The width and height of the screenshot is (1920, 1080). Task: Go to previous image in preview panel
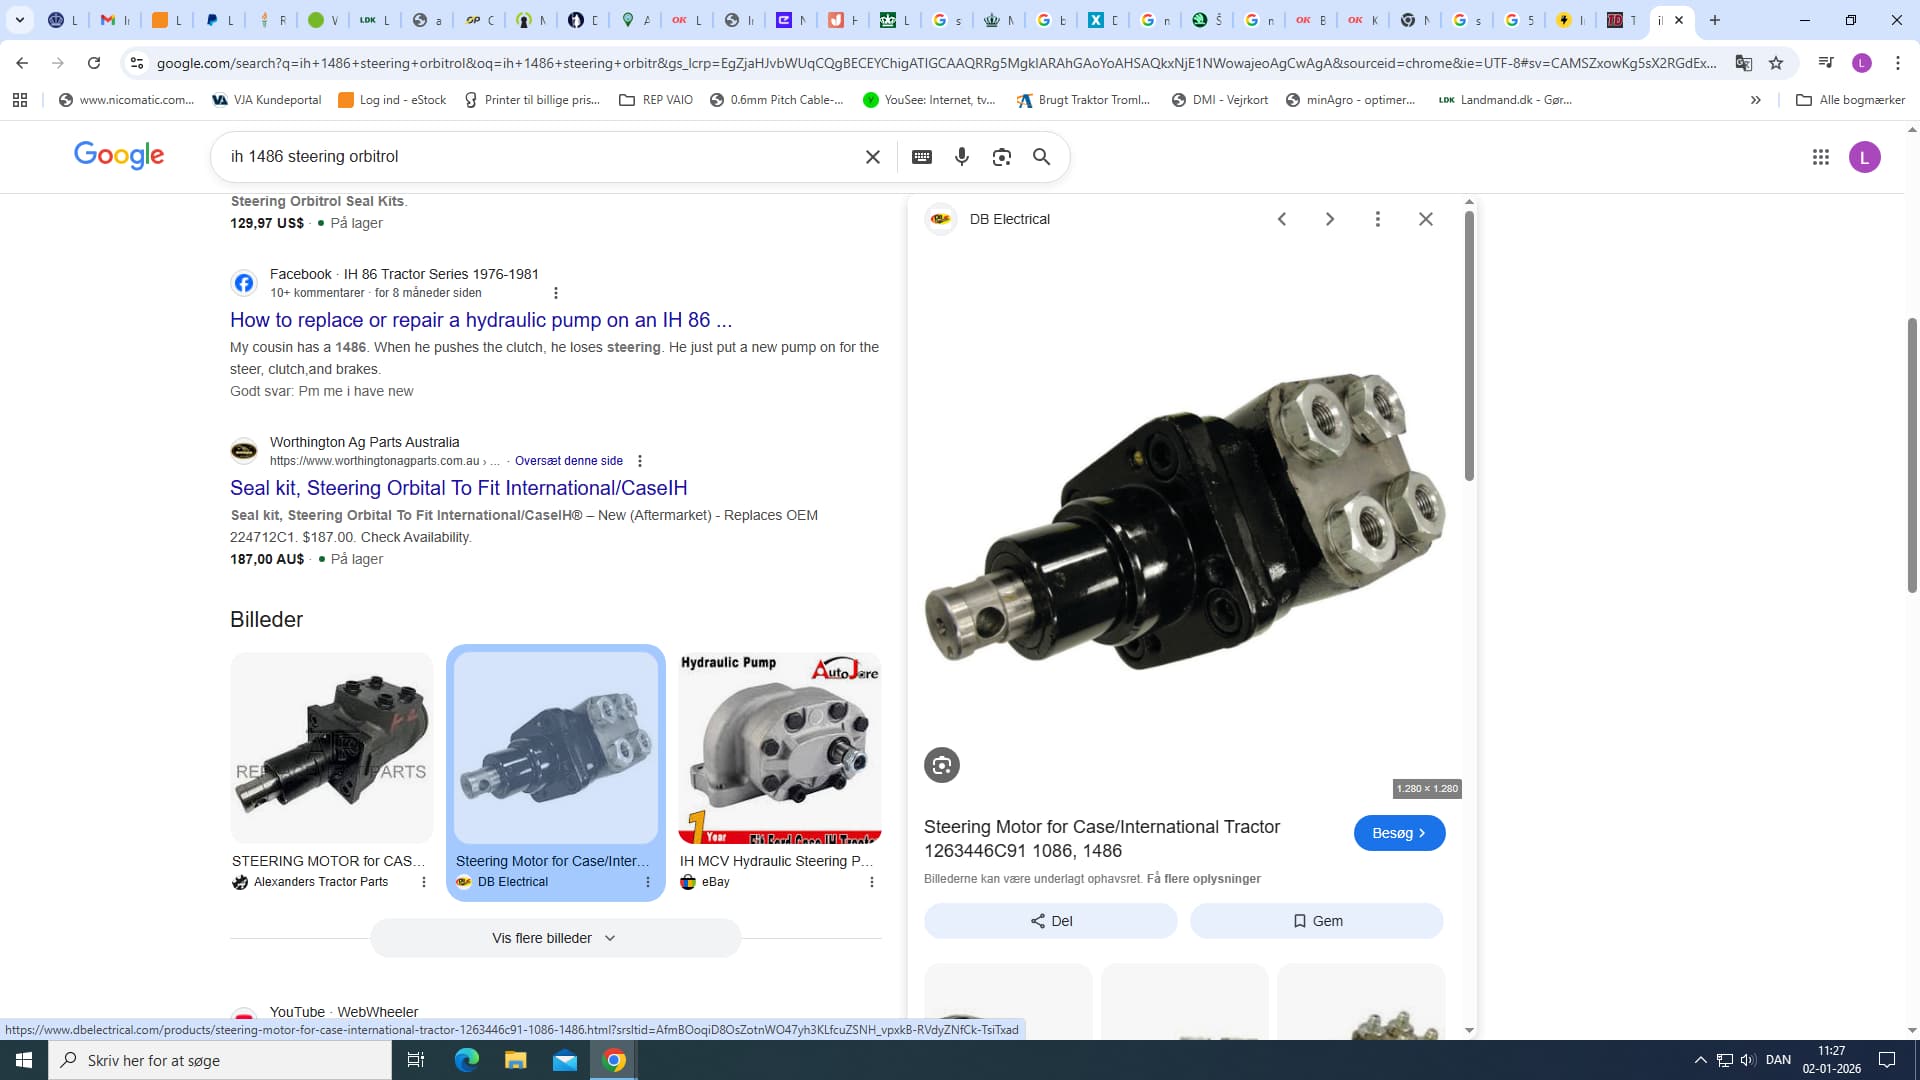tap(1282, 219)
